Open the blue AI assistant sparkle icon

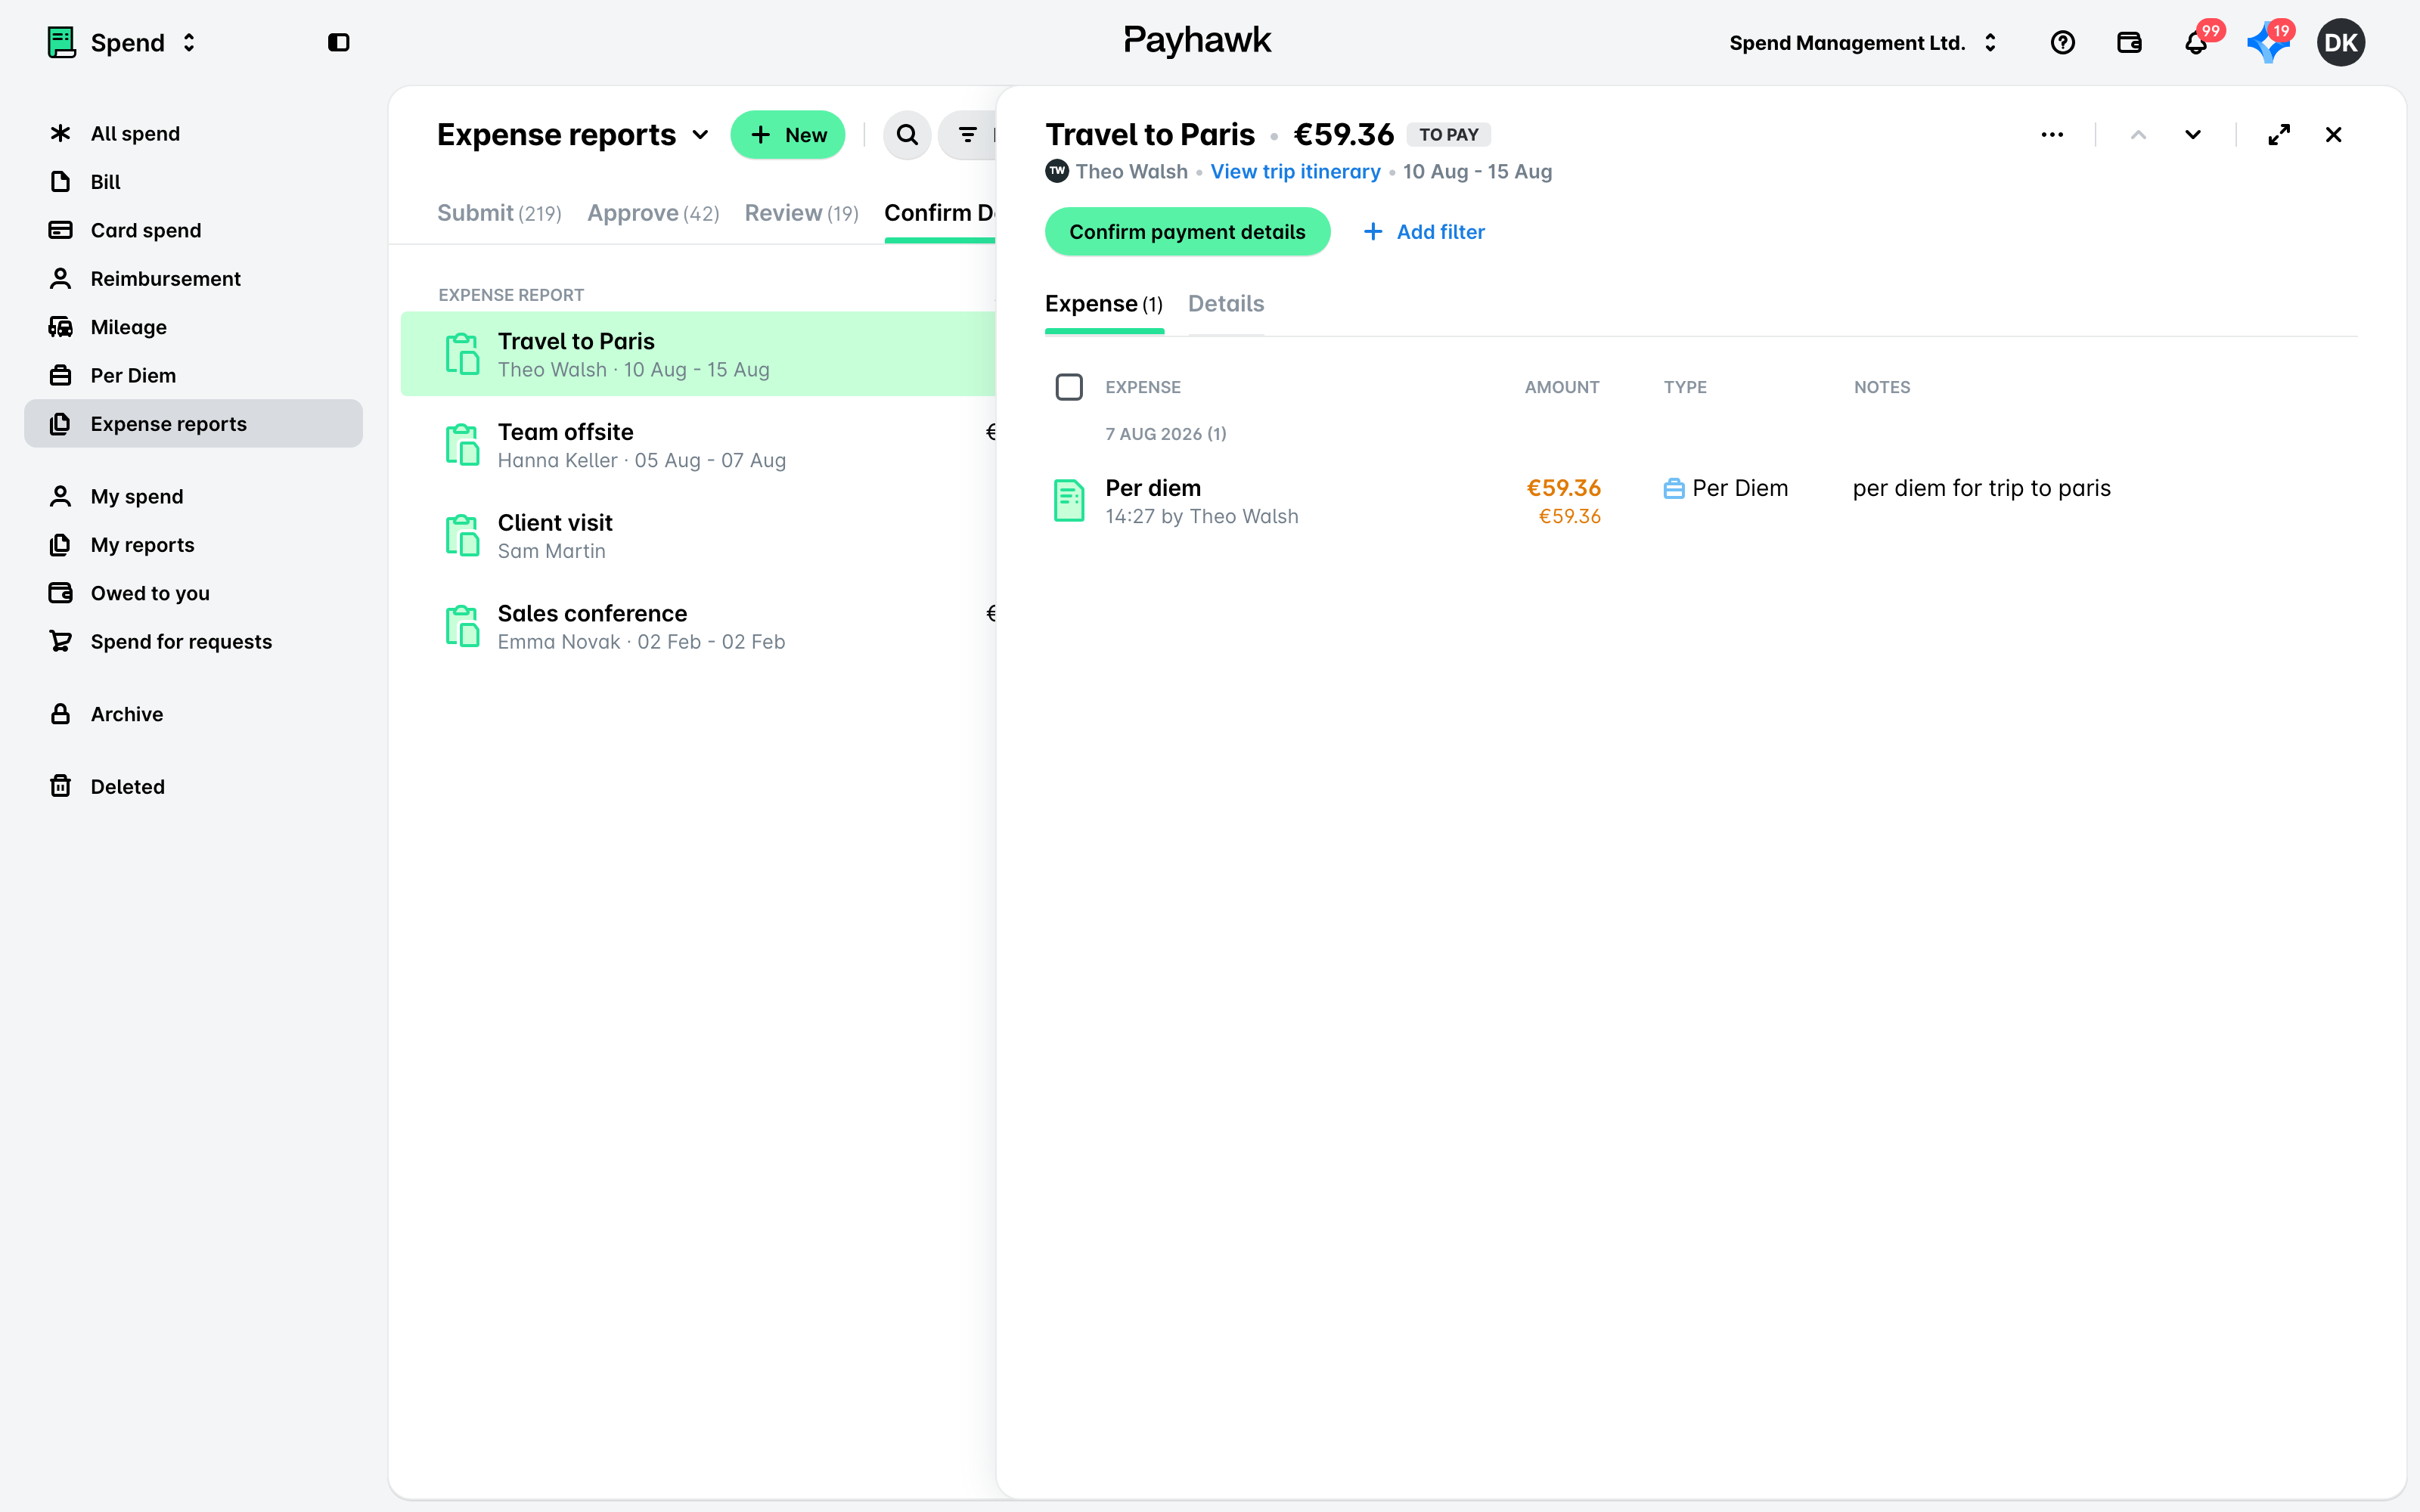(2267, 42)
